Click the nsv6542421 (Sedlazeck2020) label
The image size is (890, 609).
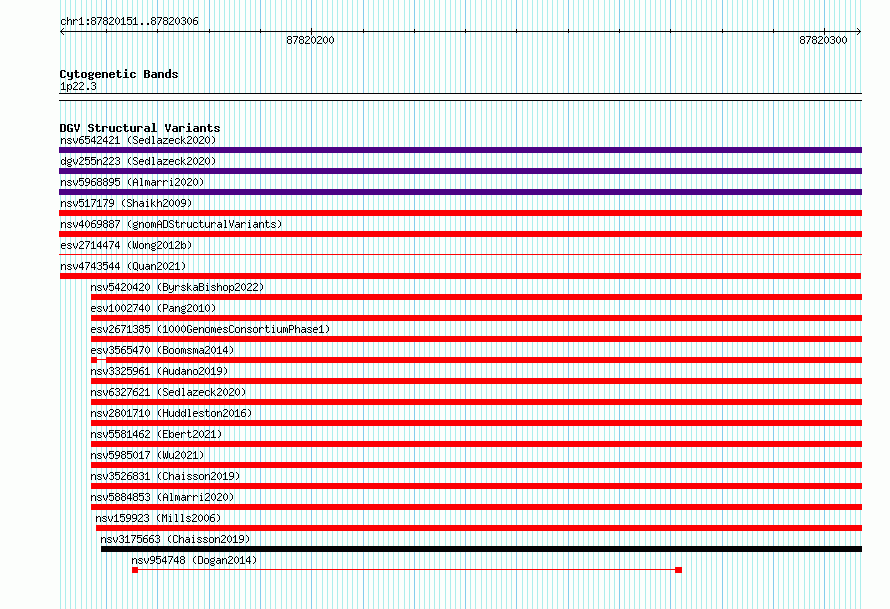coord(138,140)
